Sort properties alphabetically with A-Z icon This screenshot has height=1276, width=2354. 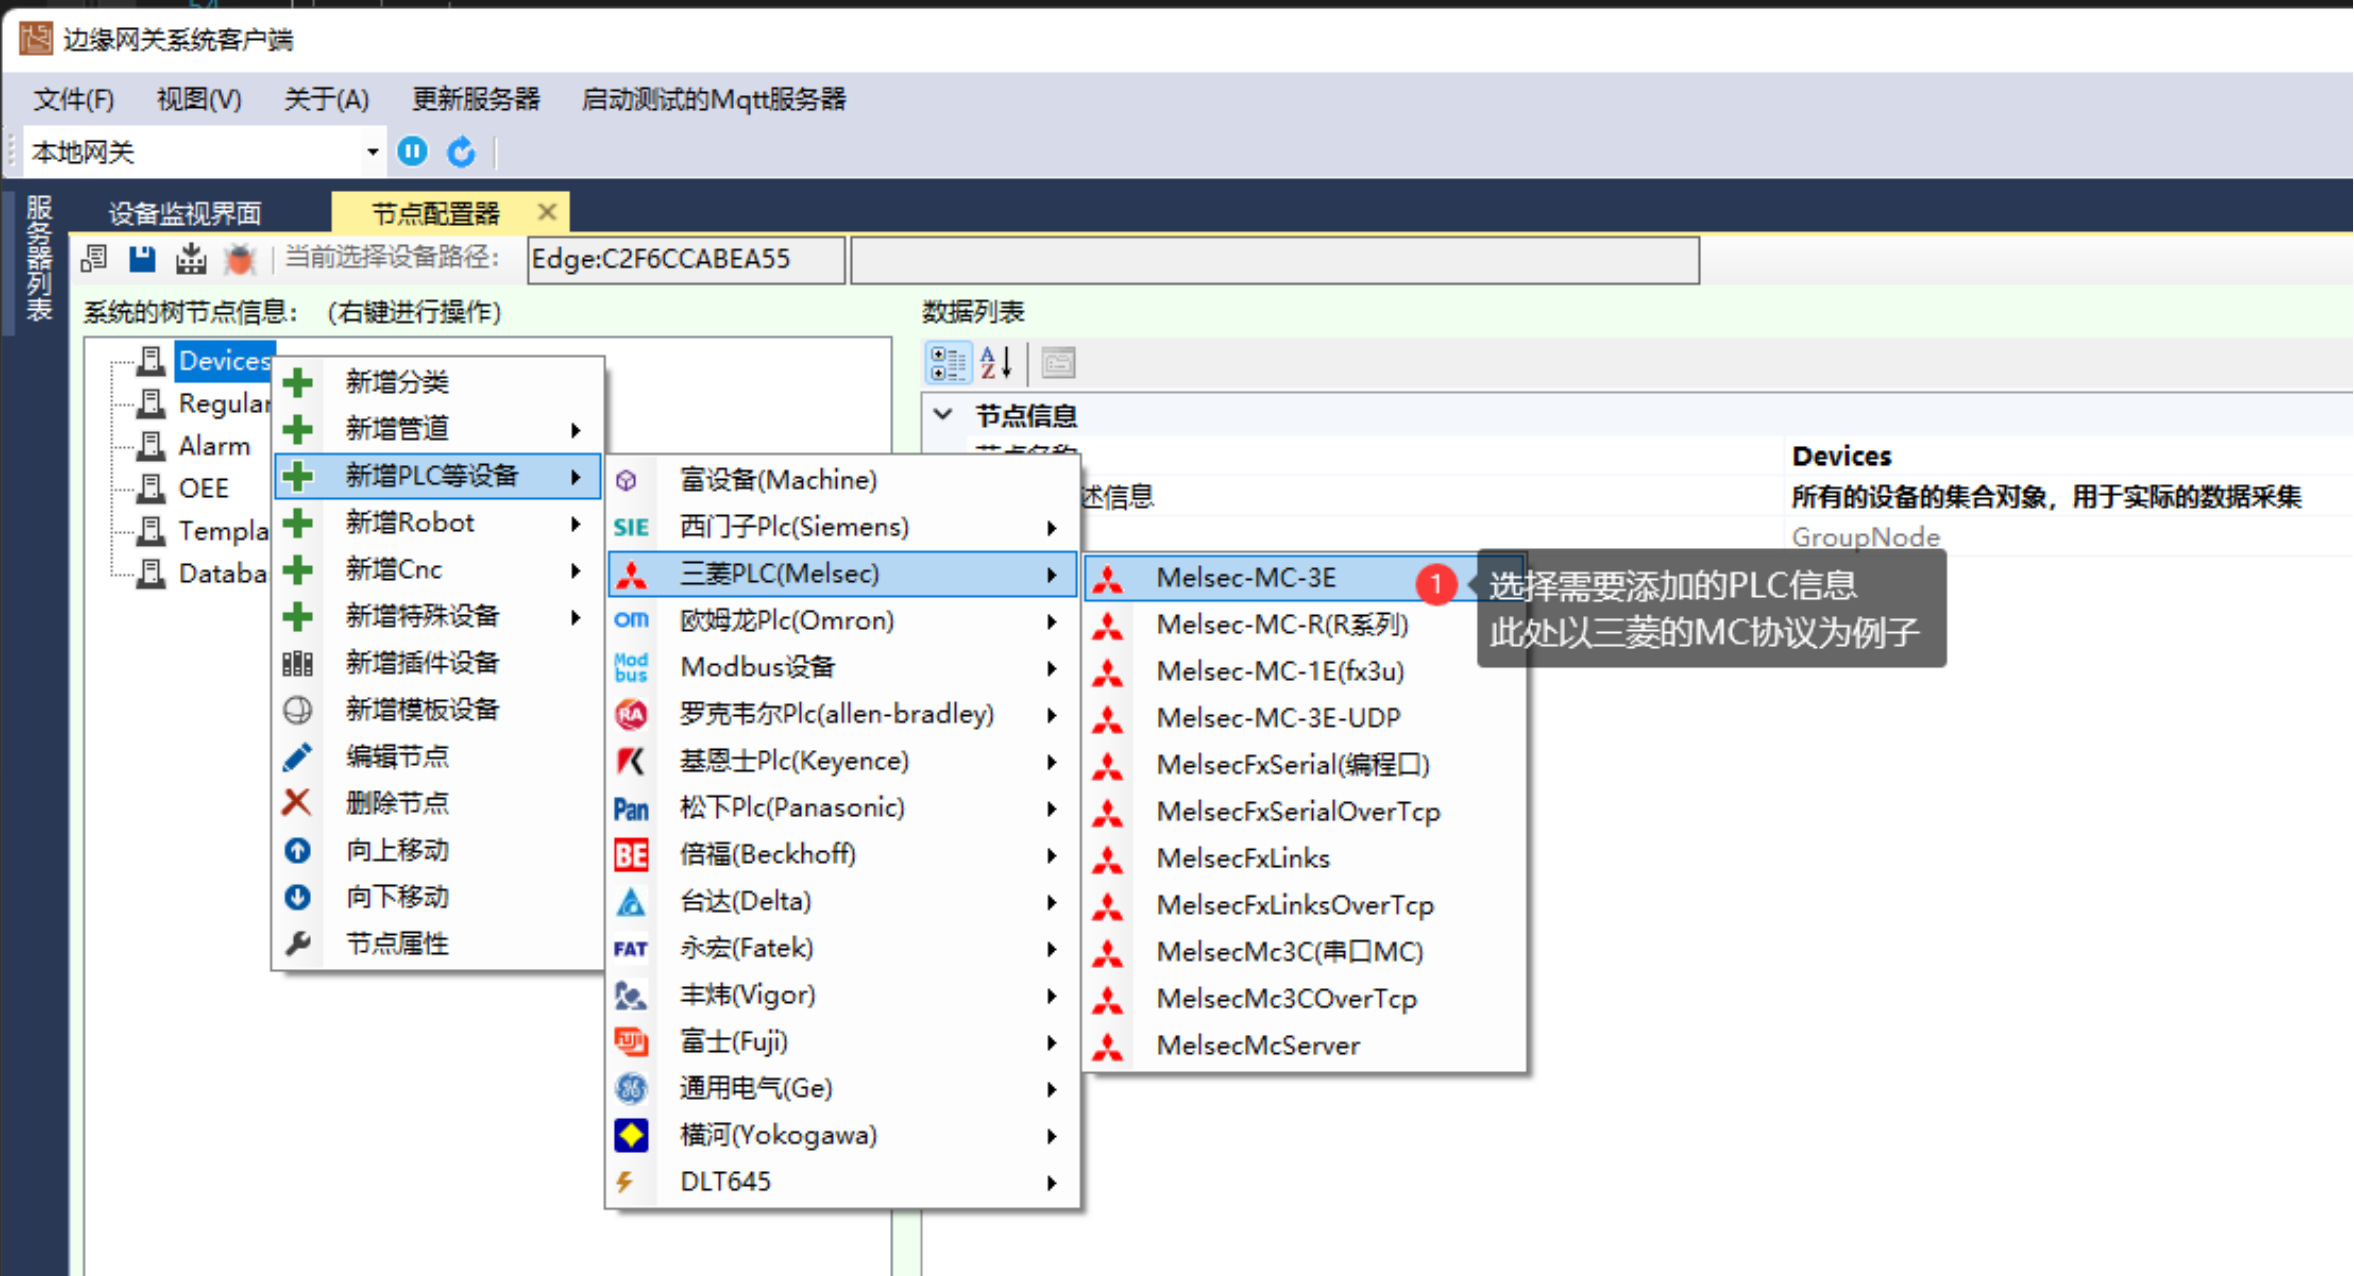[x=997, y=363]
